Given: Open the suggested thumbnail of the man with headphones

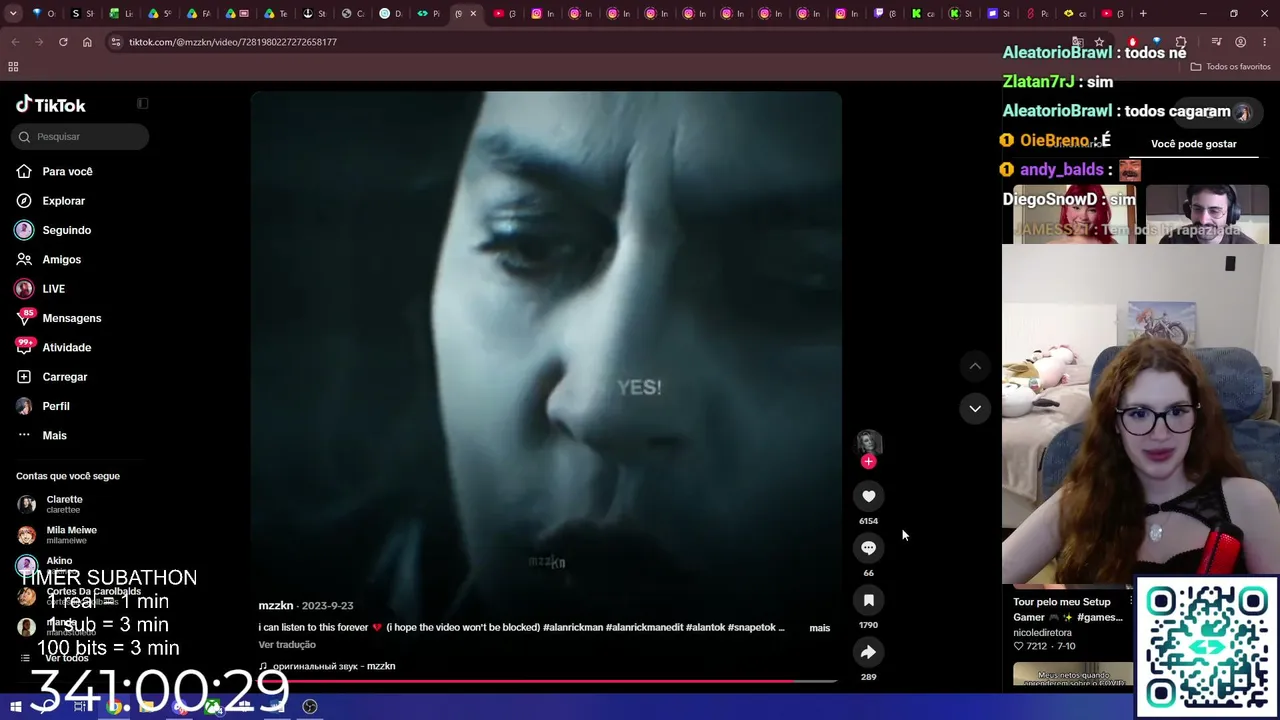Looking at the screenshot, I should (1207, 213).
